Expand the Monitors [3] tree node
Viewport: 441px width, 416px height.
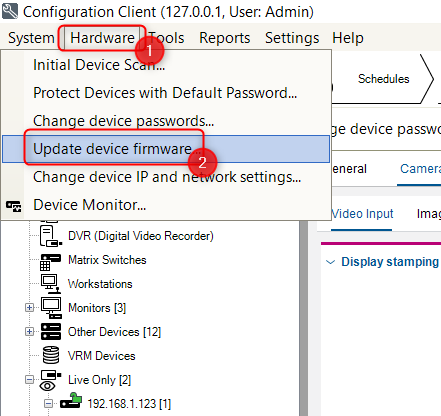[29, 307]
